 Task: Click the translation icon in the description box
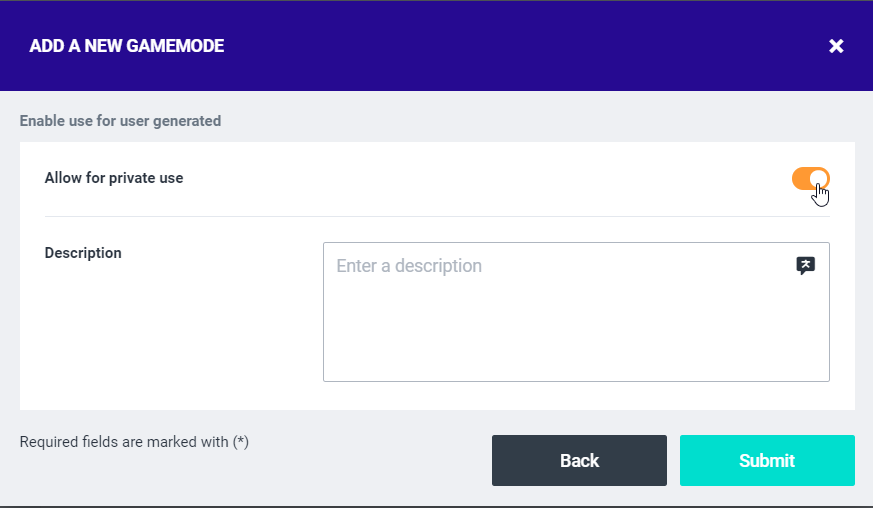[805, 265]
